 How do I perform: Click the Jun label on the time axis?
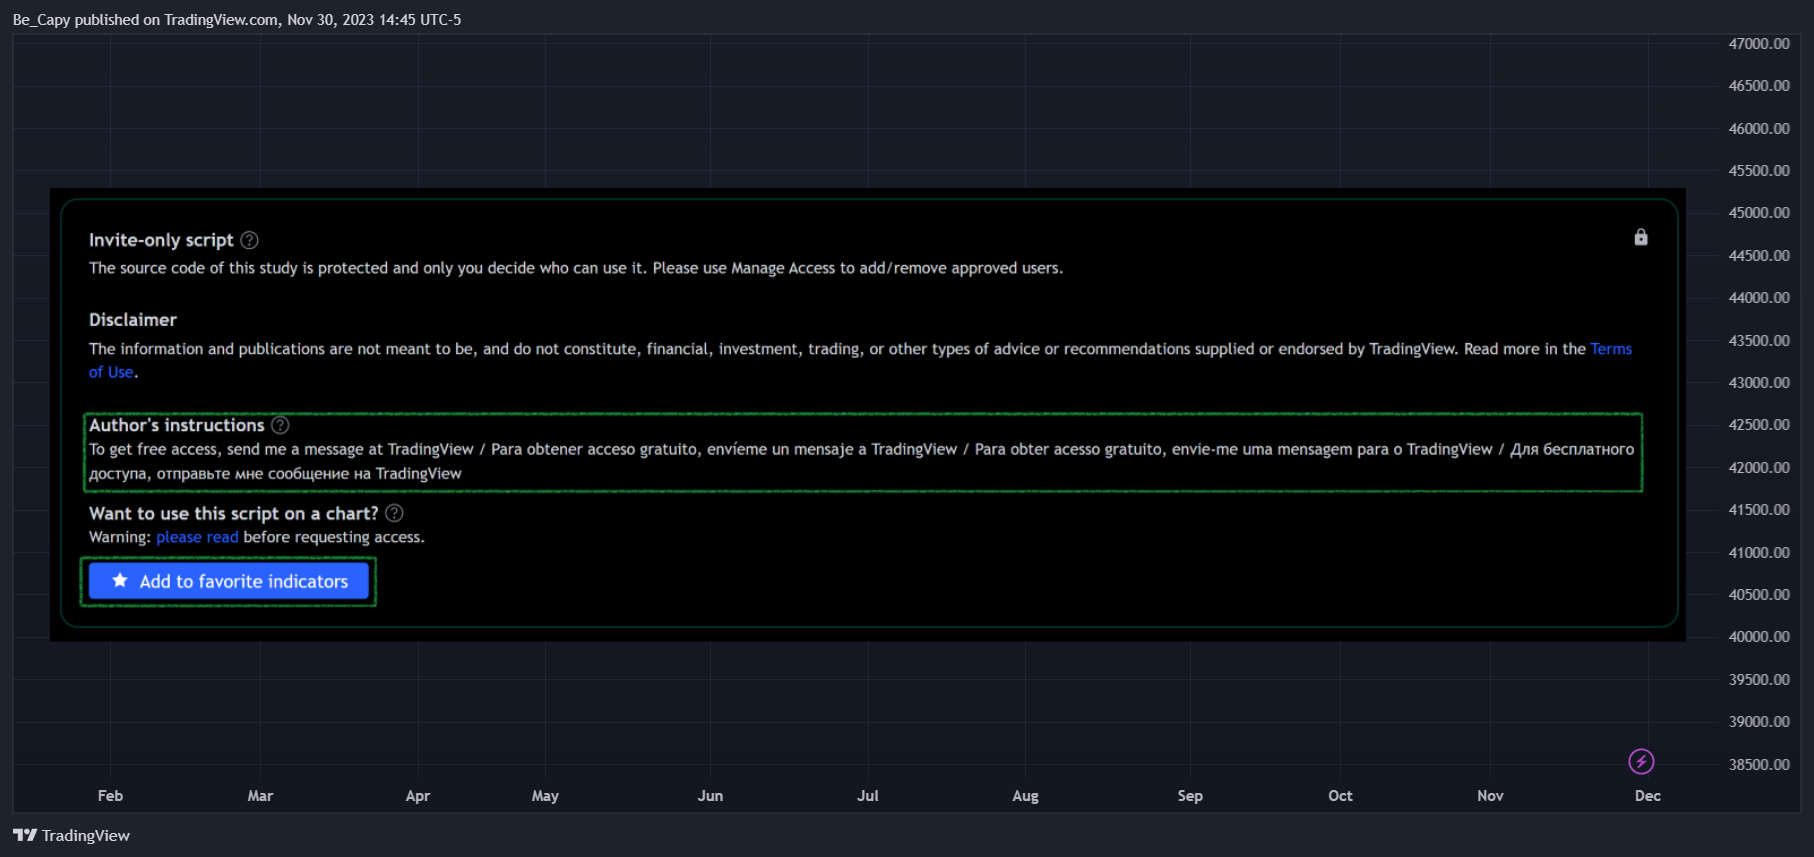click(710, 796)
